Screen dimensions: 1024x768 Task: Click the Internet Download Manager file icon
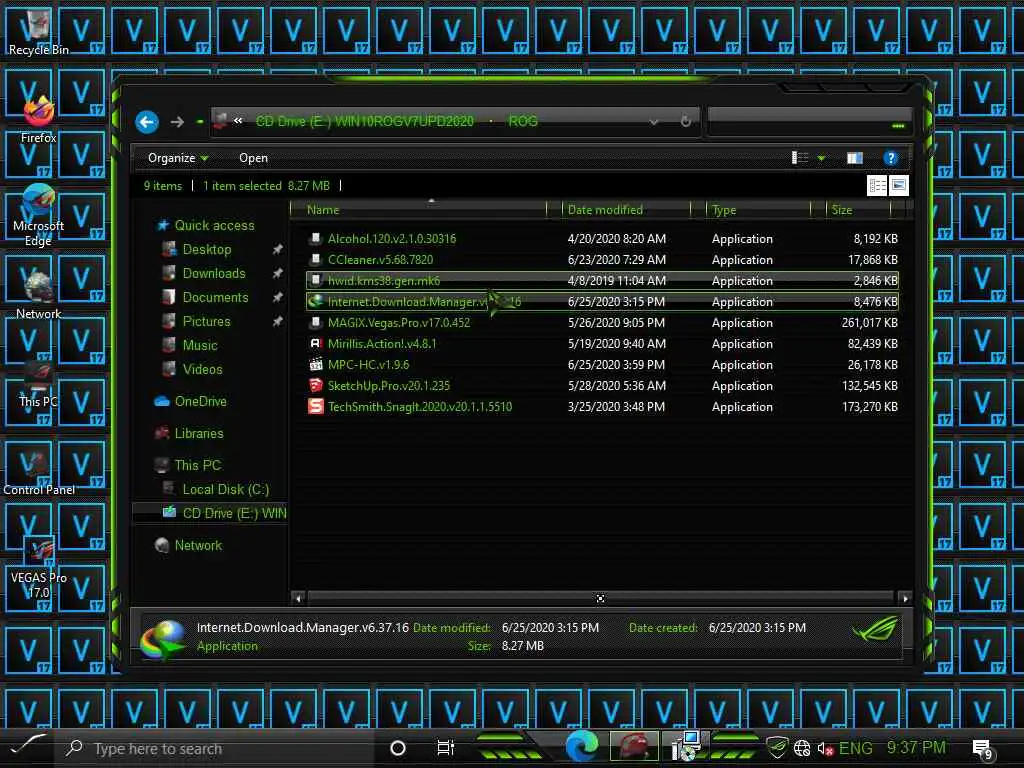pos(315,301)
